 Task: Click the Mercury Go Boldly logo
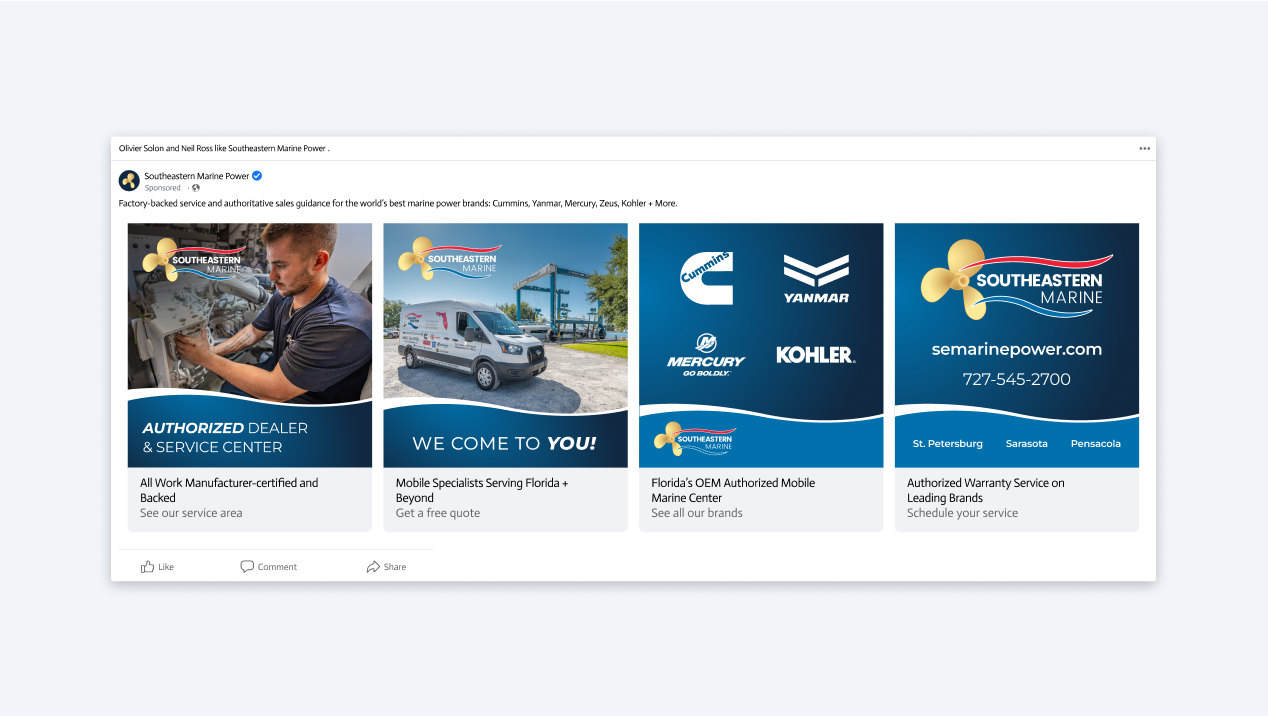(706, 356)
